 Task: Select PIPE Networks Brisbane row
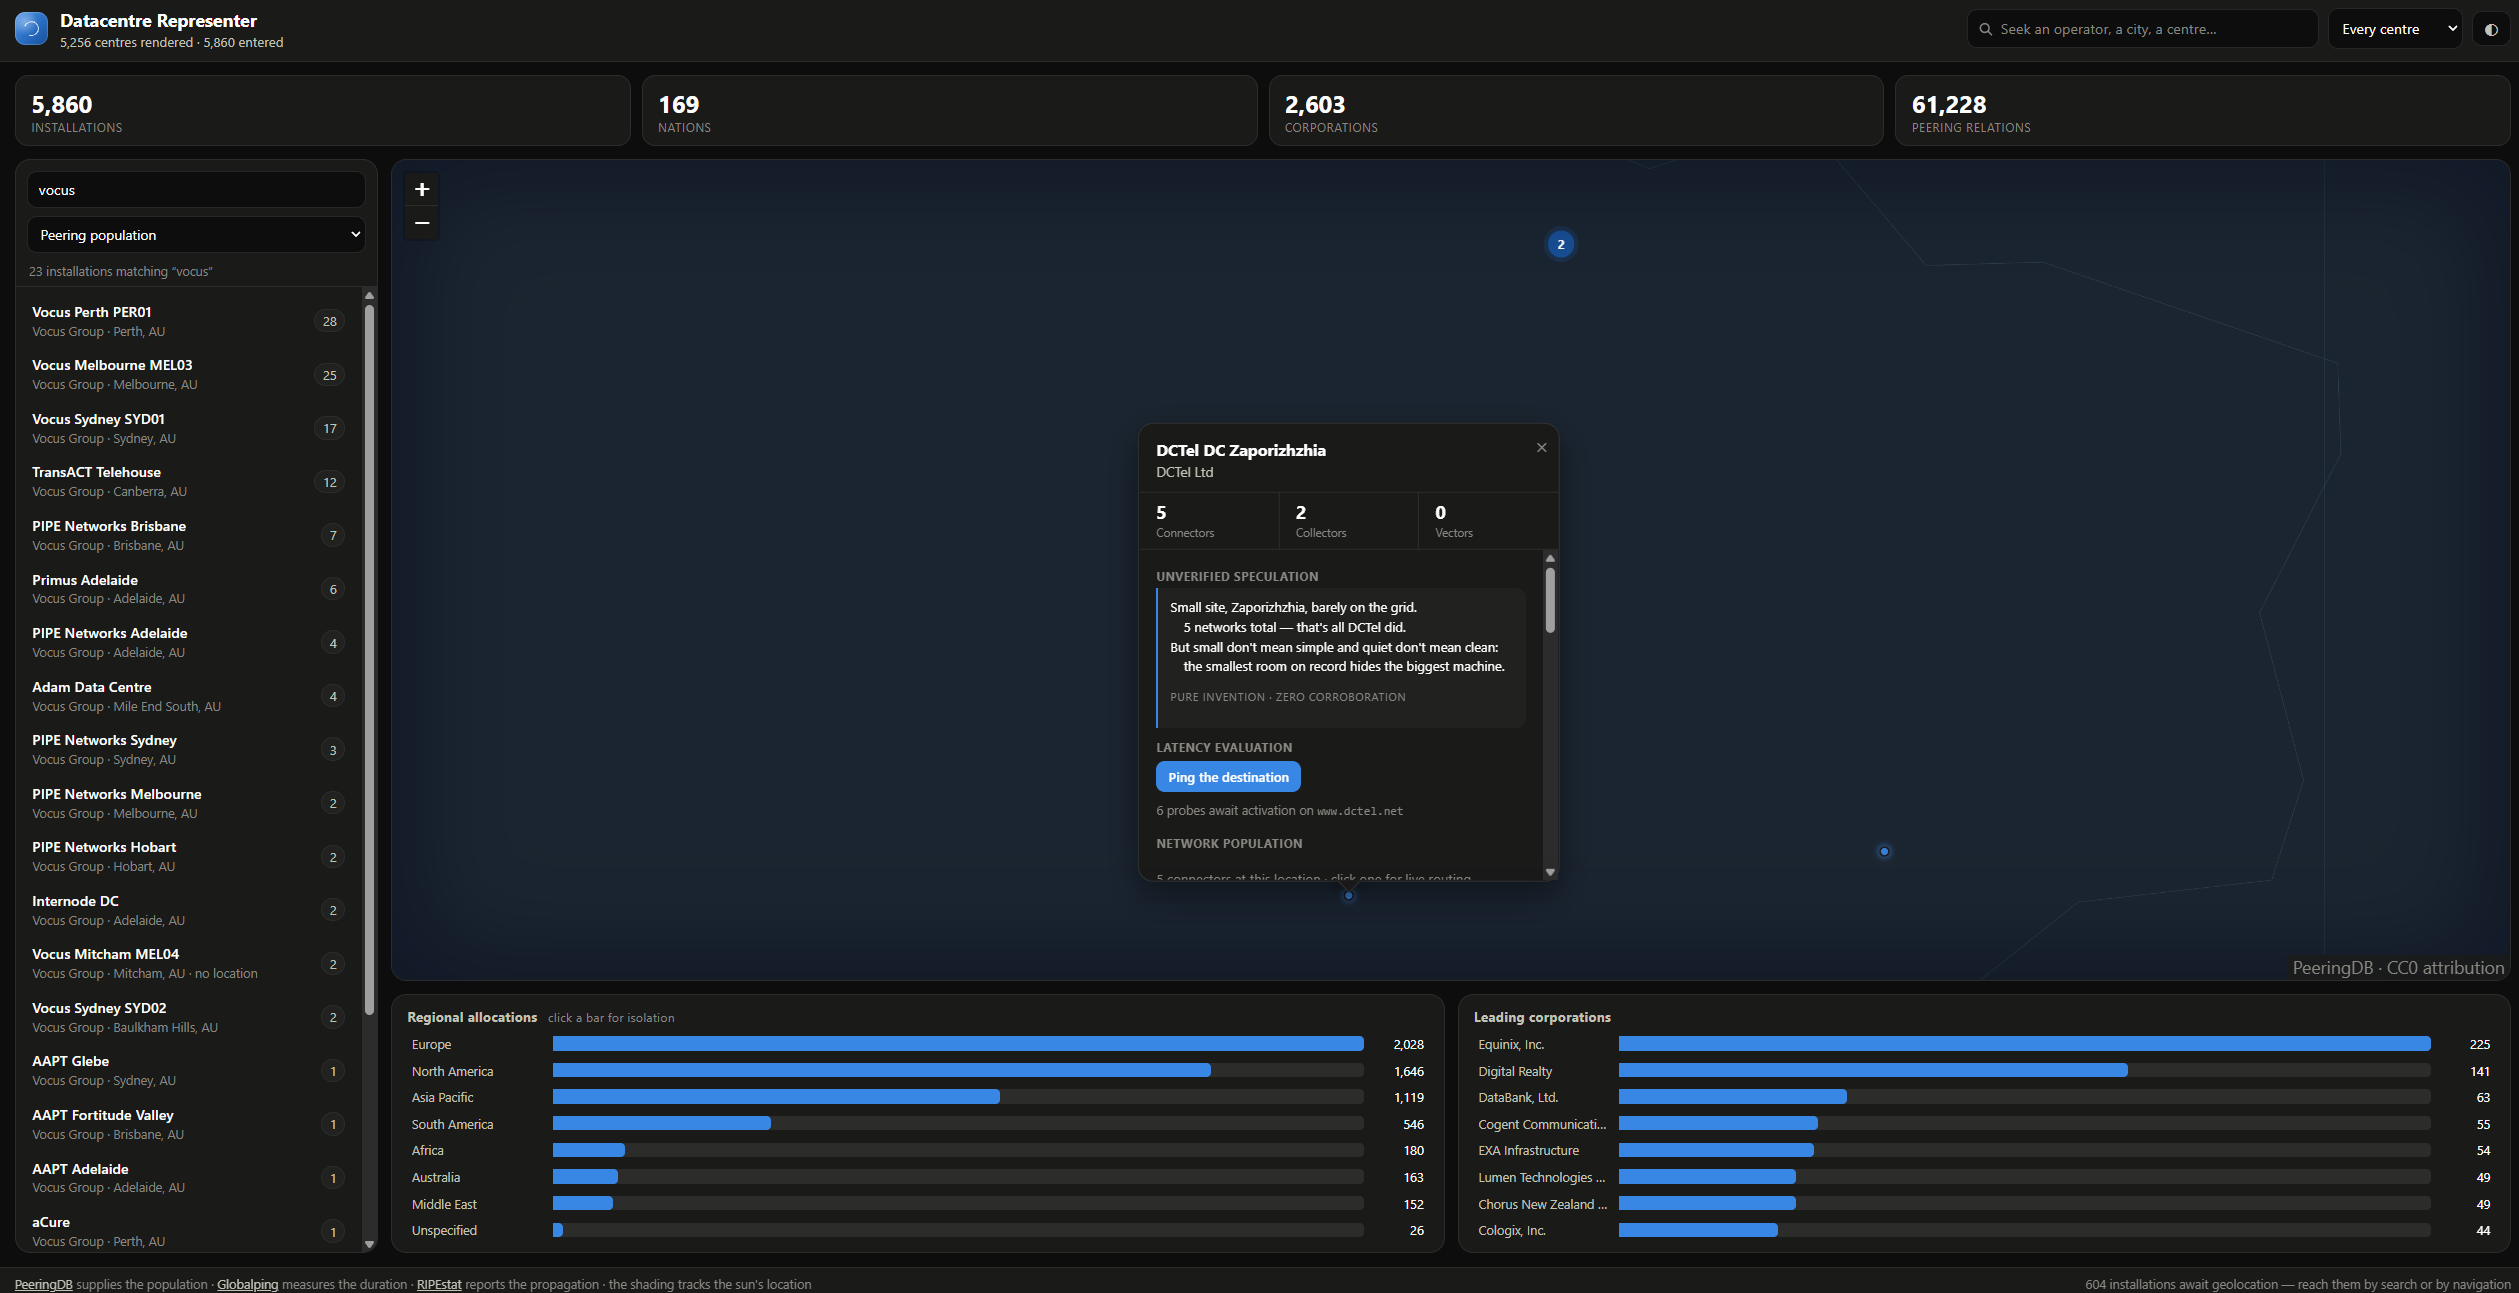pos(189,535)
